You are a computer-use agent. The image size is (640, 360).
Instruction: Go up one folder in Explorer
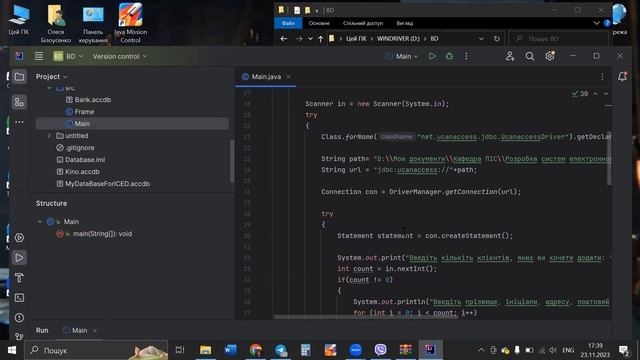(x=320, y=38)
